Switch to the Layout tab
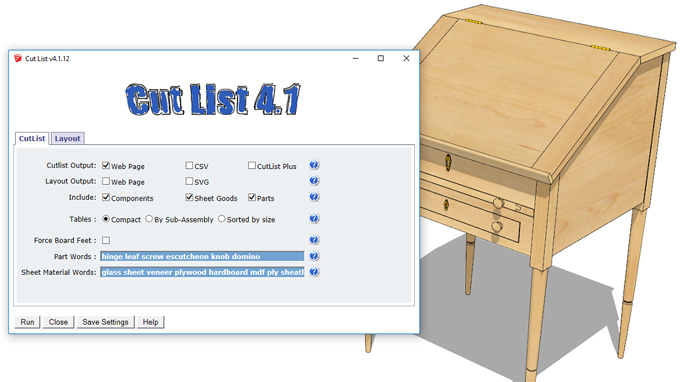680x382 pixels. point(67,138)
